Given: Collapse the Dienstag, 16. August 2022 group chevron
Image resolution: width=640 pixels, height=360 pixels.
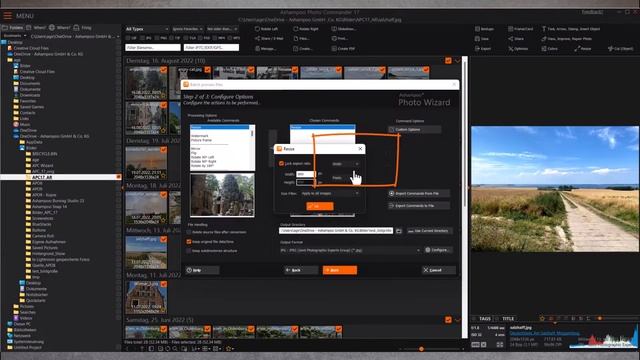Looking at the screenshot, I should pos(458,60).
